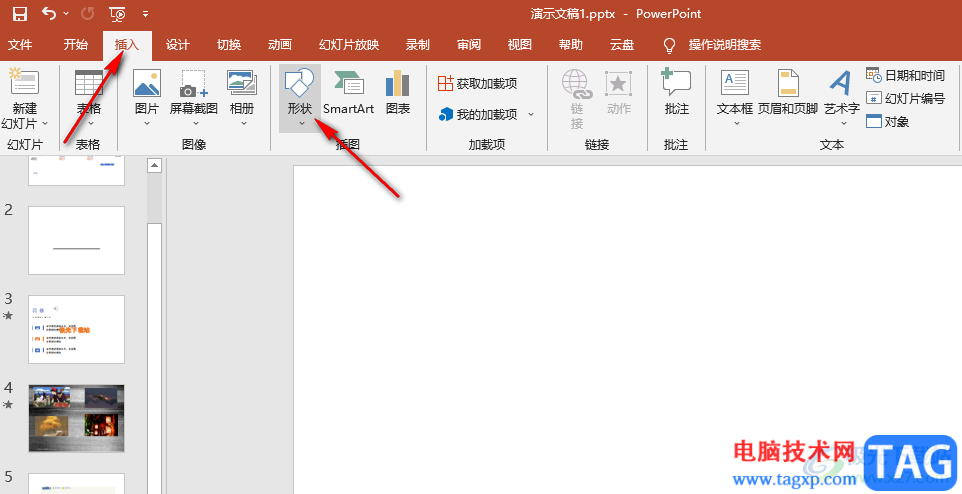Expand the 文本框 dropdown arrow
The width and height of the screenshot is (962, 494).
[x=737, y=124]
